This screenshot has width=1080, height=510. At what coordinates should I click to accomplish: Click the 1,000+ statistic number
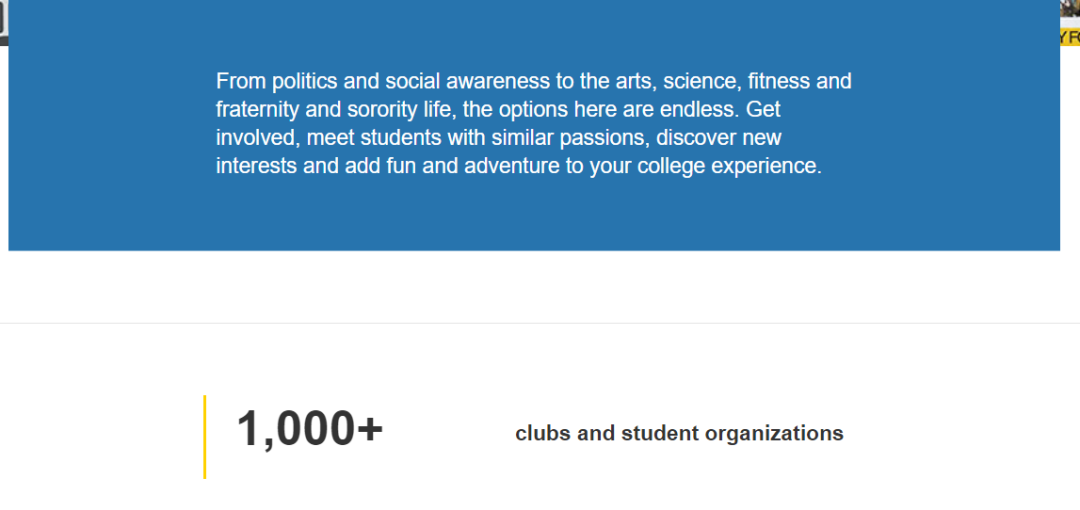pyautogui.click(x=309, y=430)
